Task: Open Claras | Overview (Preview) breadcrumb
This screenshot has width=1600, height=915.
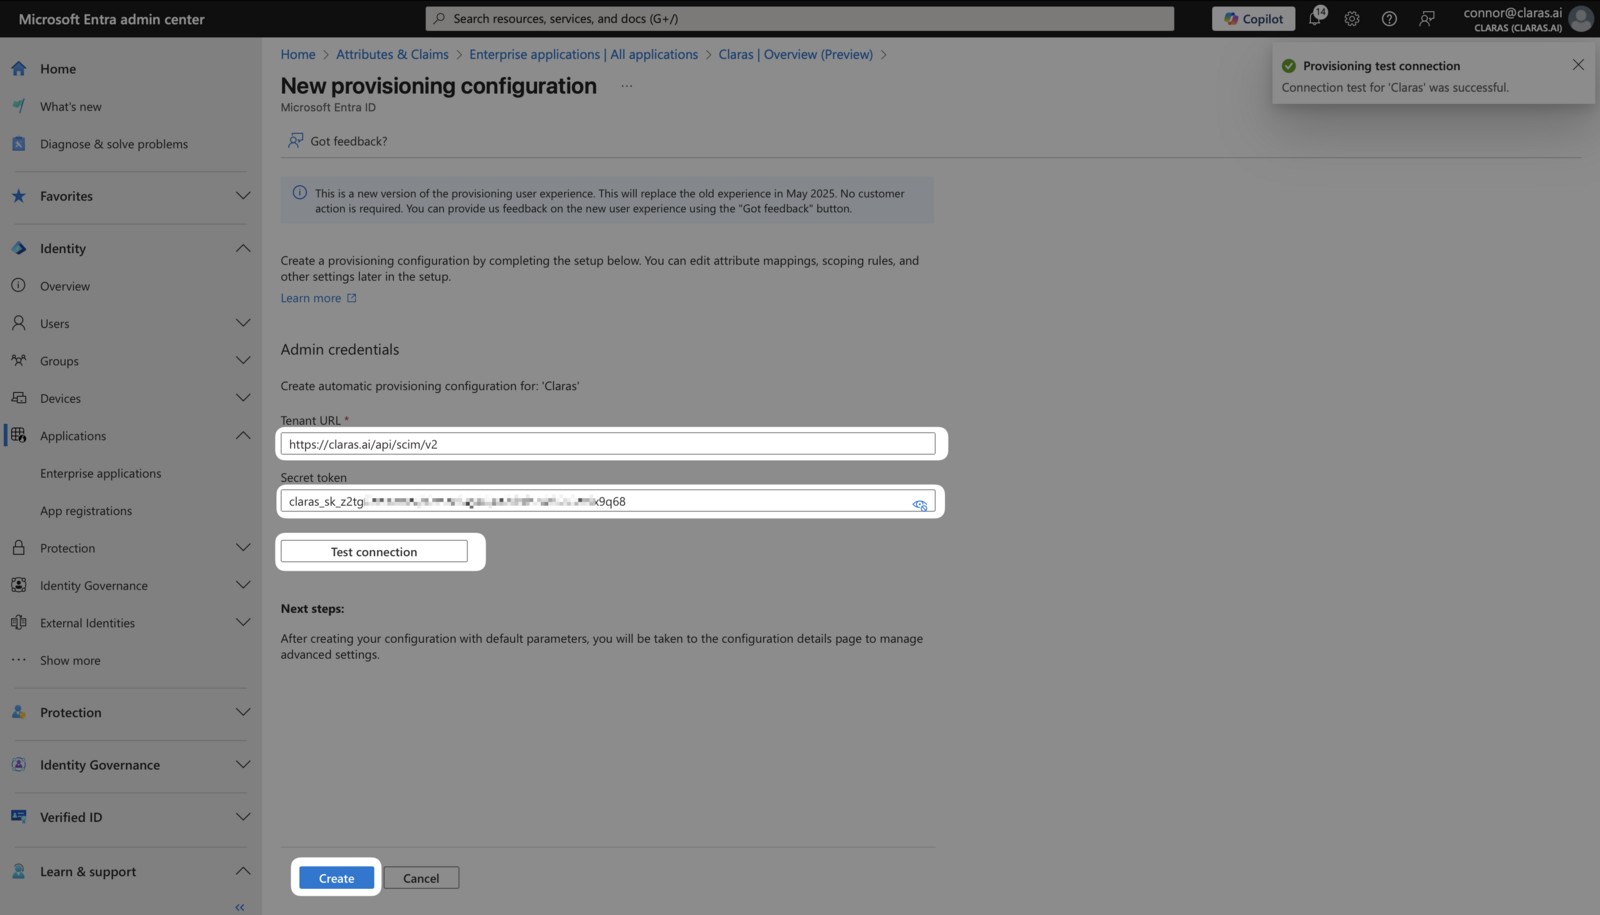Action: point(795,54)
